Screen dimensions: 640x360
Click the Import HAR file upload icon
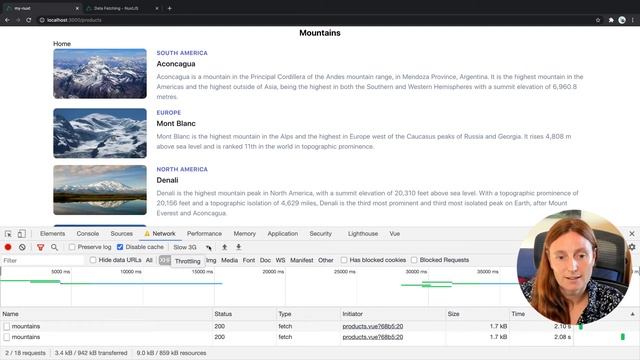point(224,247)
